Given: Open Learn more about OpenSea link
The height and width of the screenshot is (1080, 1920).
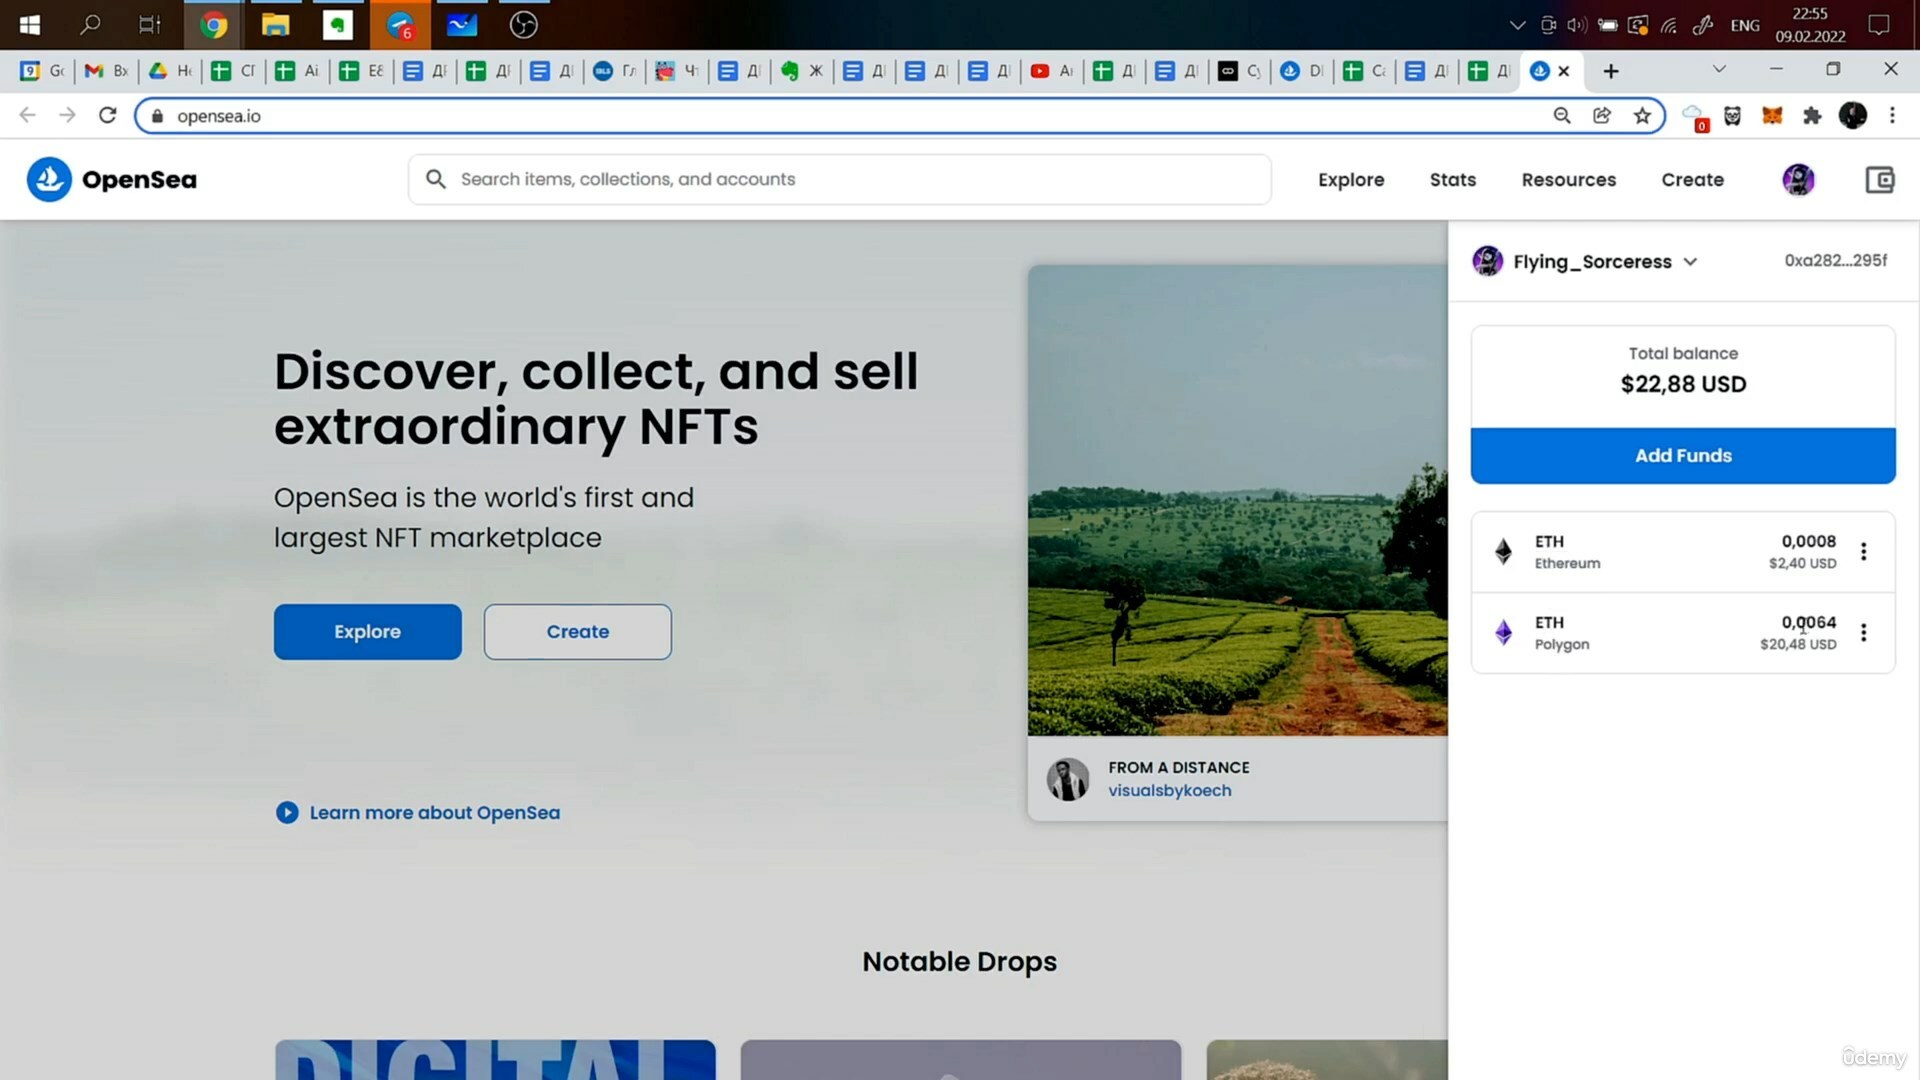Looking at the screenshot, I should point(434,813).
